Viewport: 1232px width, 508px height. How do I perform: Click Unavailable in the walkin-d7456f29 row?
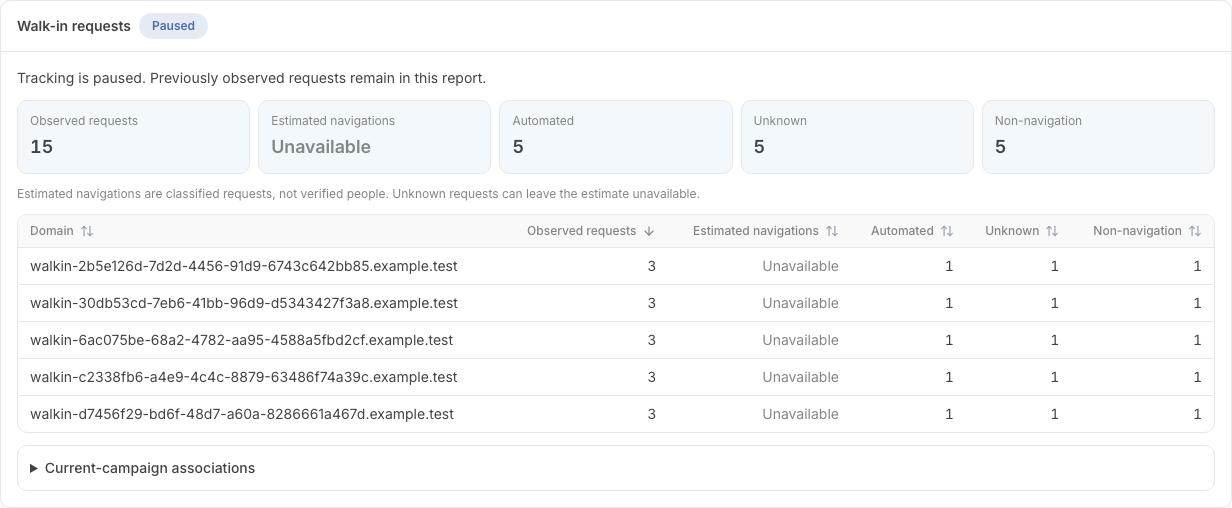click(x=800, y=414)
